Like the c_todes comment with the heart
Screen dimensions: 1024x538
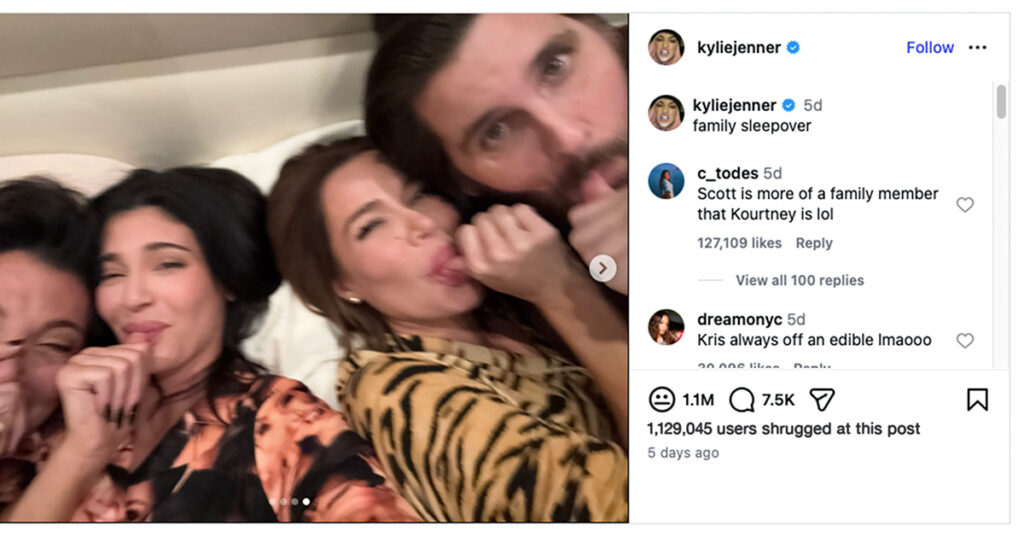(x=965, y=204)
